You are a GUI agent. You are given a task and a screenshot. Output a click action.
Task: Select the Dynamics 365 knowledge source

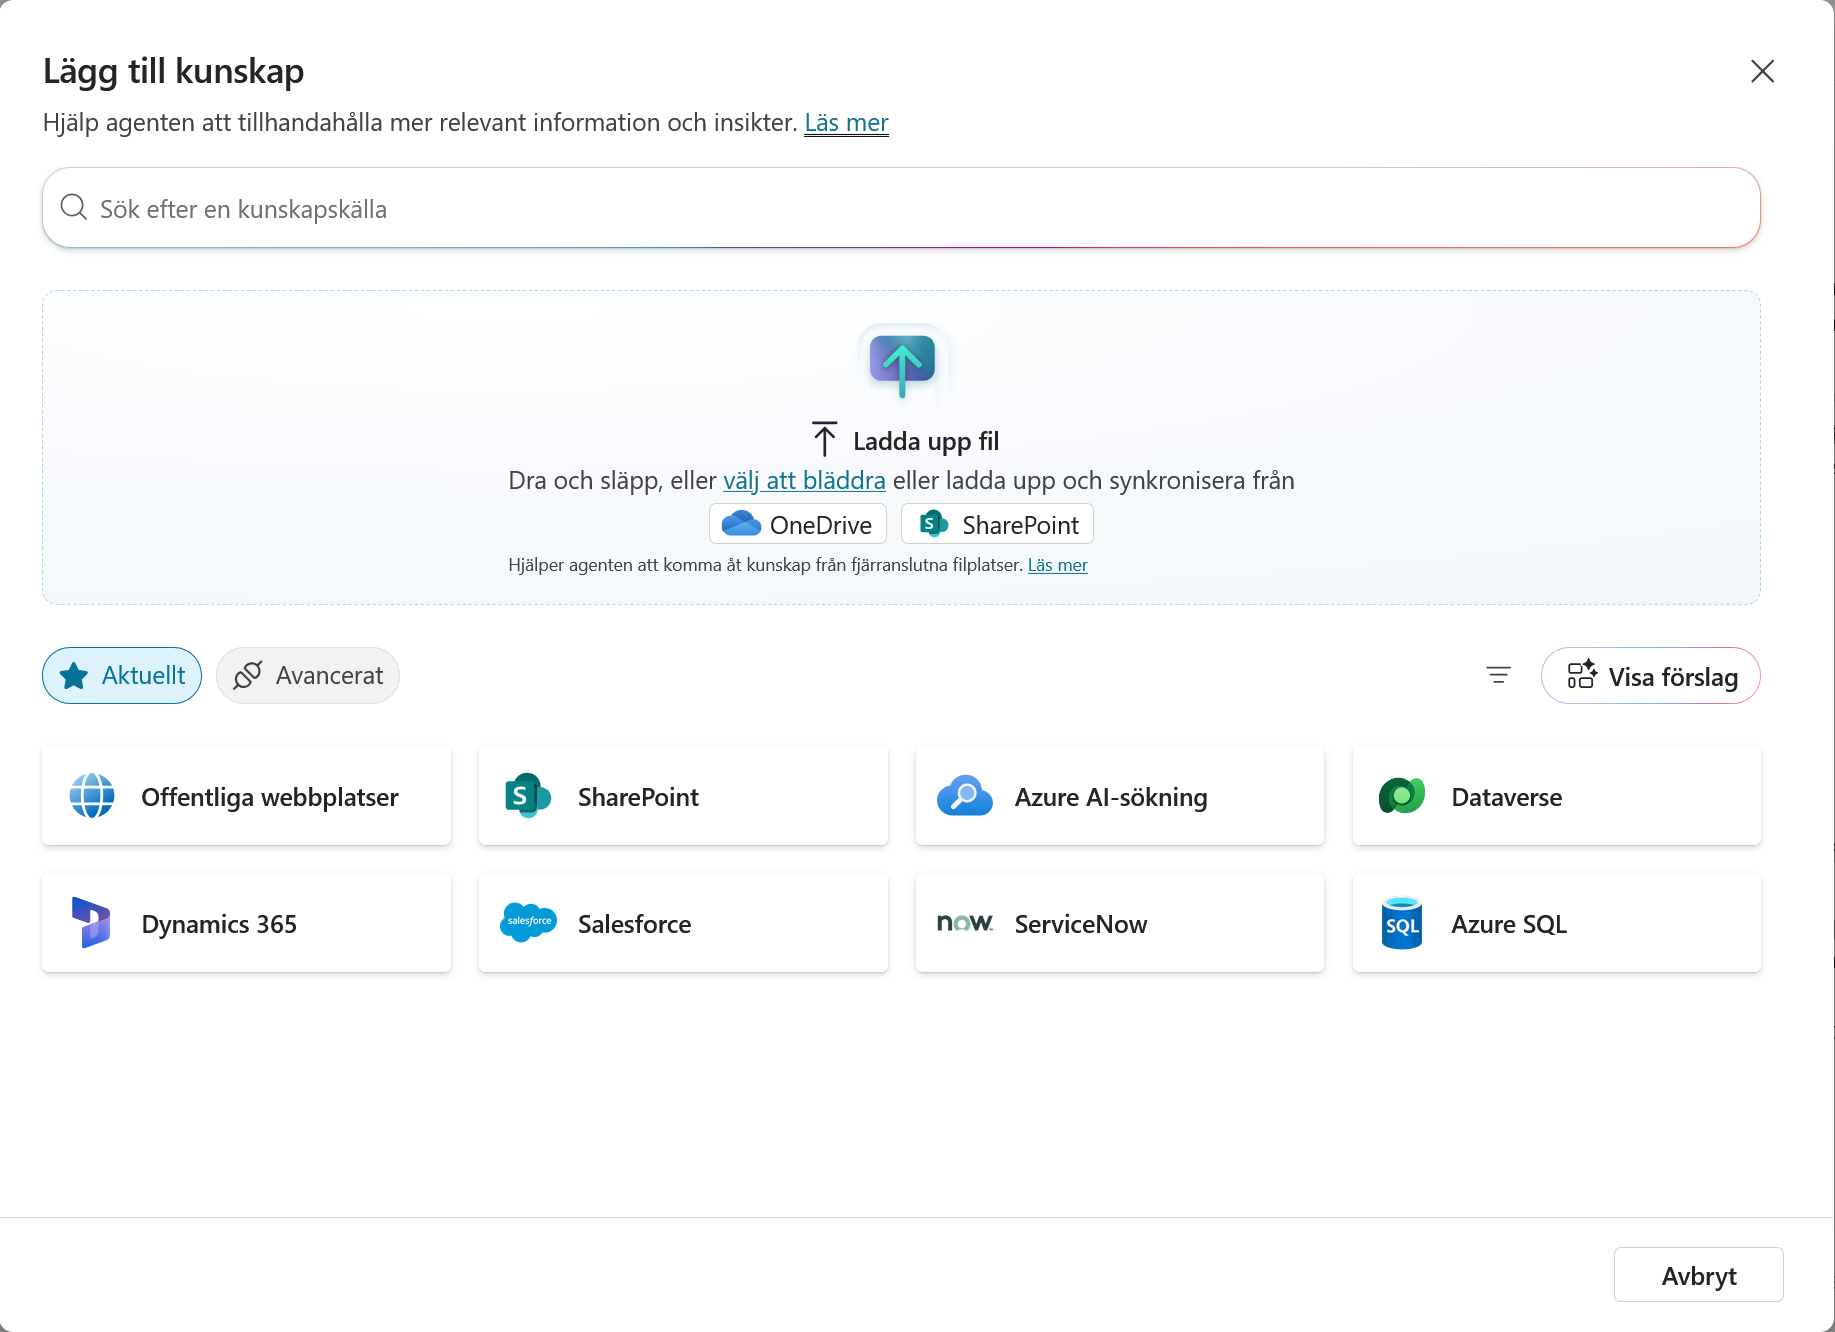pyautogui.click(x=247, y=923)
